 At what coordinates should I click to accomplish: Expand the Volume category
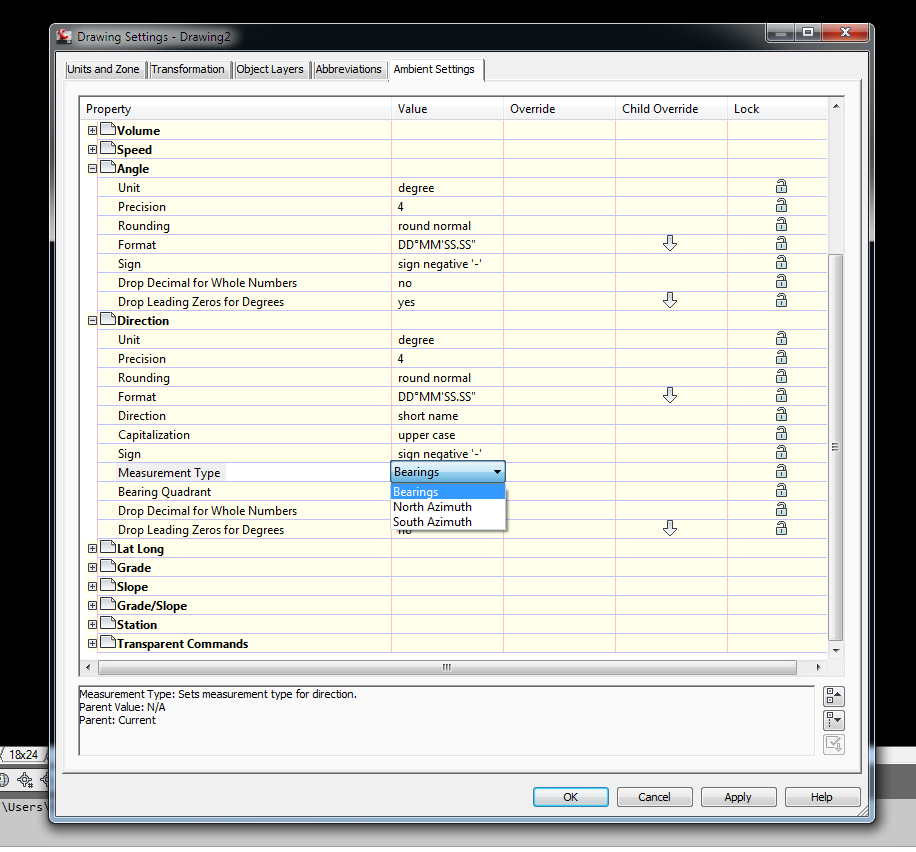[x=92, y=130]
